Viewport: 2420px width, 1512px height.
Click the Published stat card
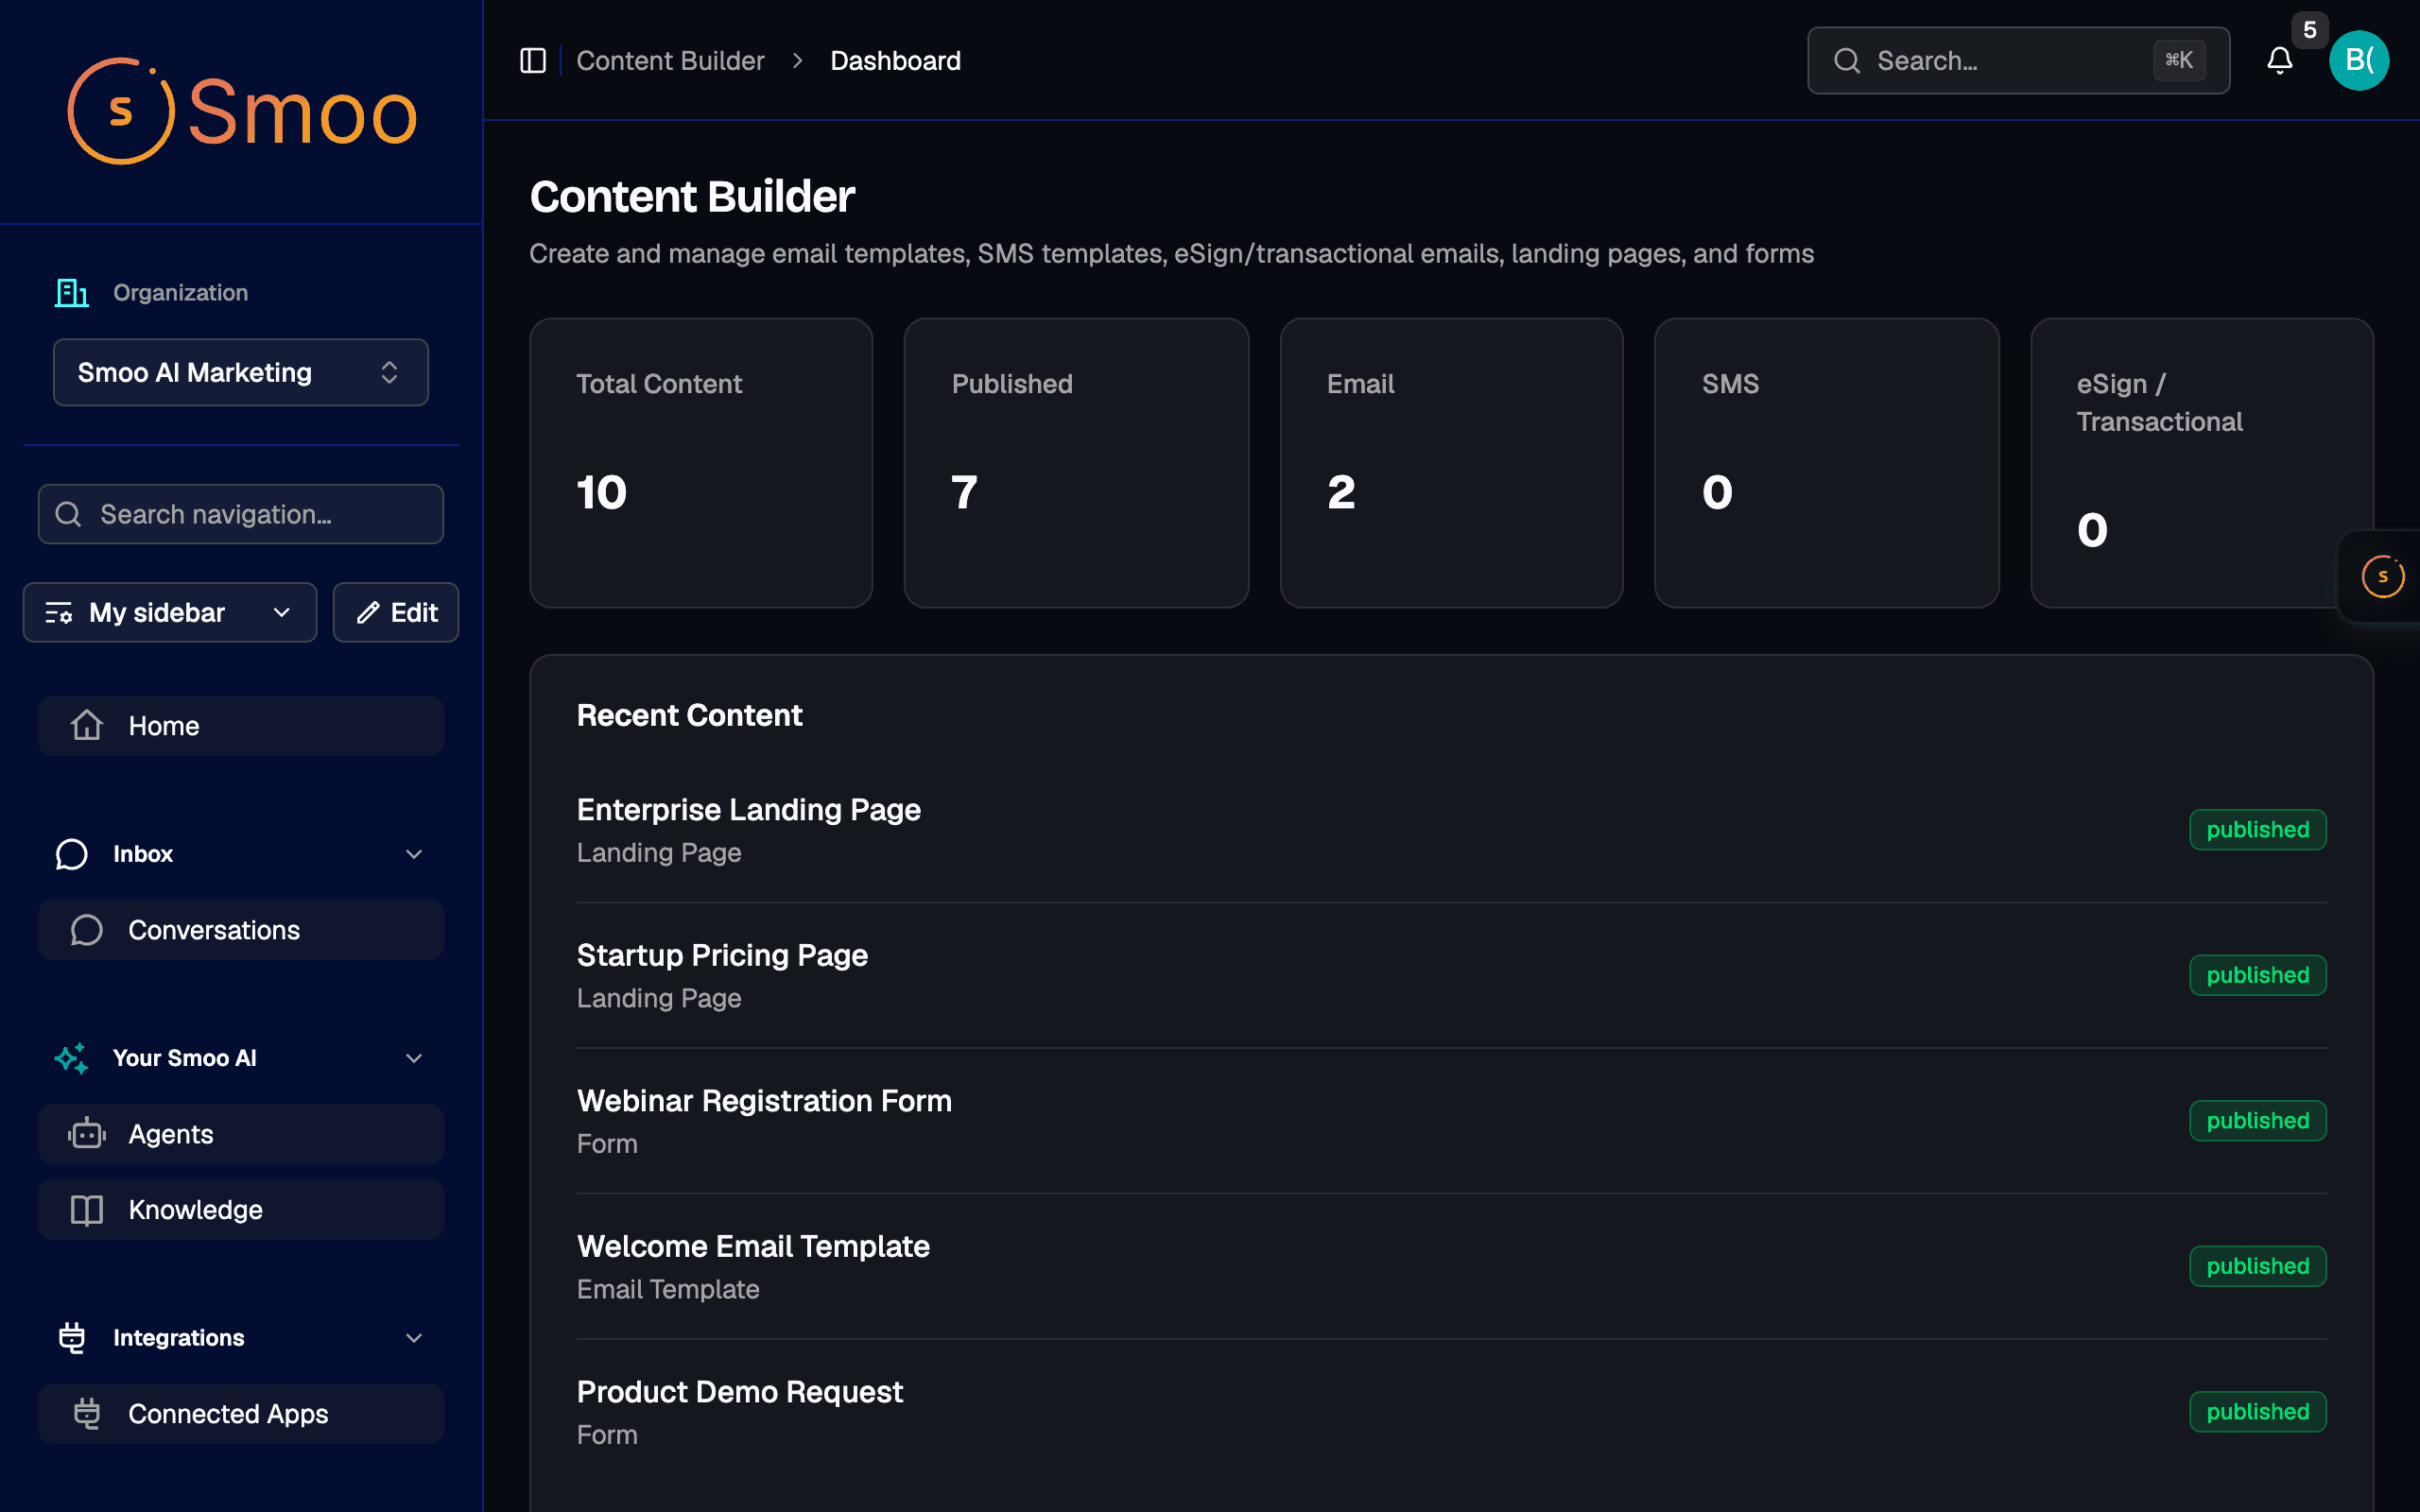click(x=1076, y=463)
